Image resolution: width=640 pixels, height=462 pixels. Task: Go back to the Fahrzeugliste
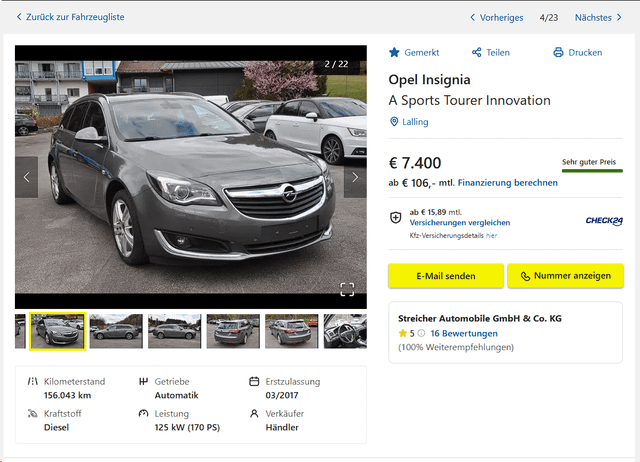tap(70, 17)
